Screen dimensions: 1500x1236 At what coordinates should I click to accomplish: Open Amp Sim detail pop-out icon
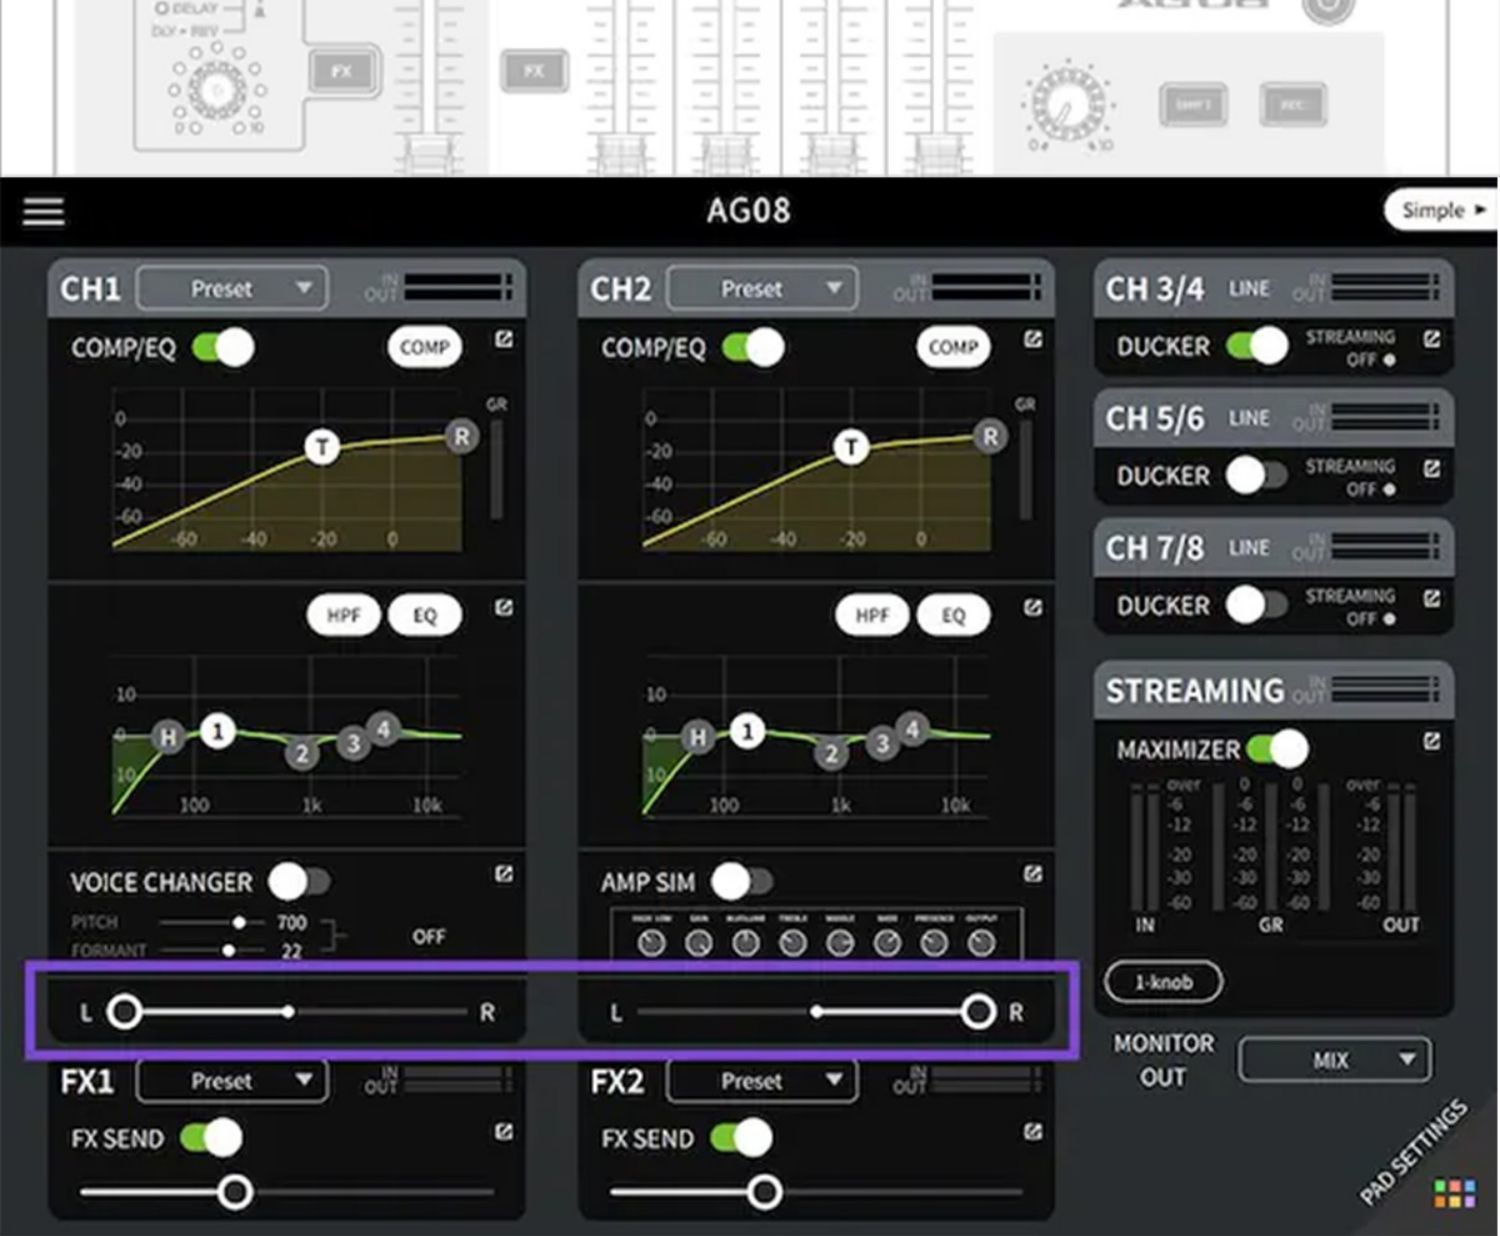tap(1033, 874)
